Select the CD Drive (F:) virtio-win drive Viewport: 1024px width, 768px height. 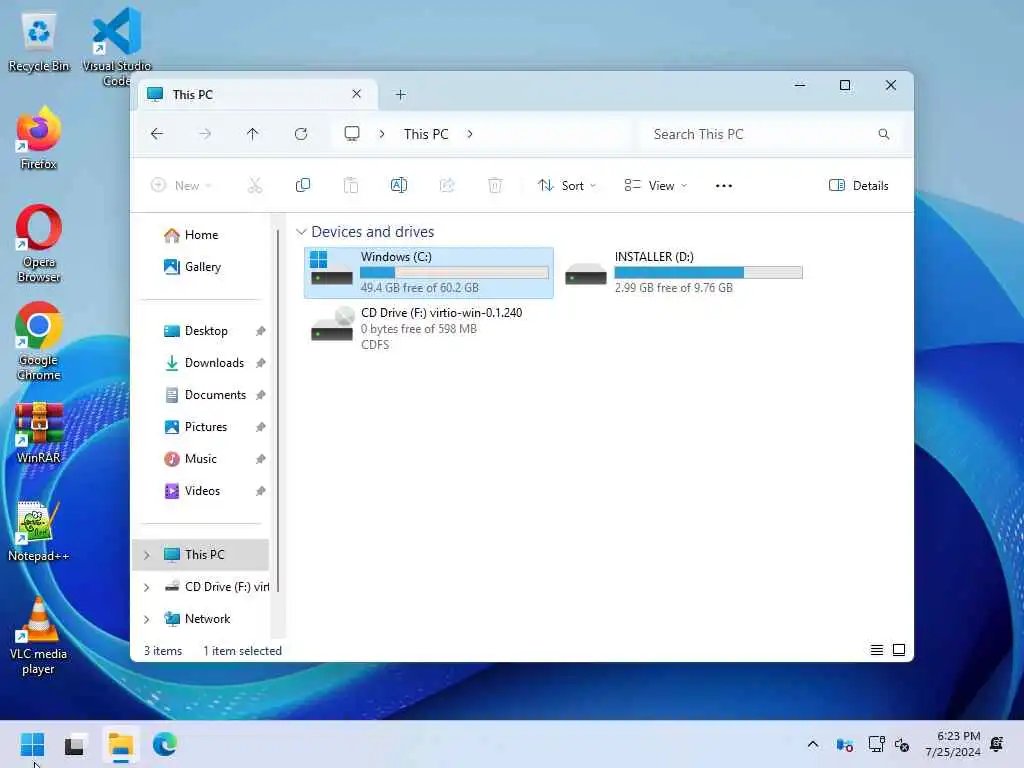click(428, 328)
